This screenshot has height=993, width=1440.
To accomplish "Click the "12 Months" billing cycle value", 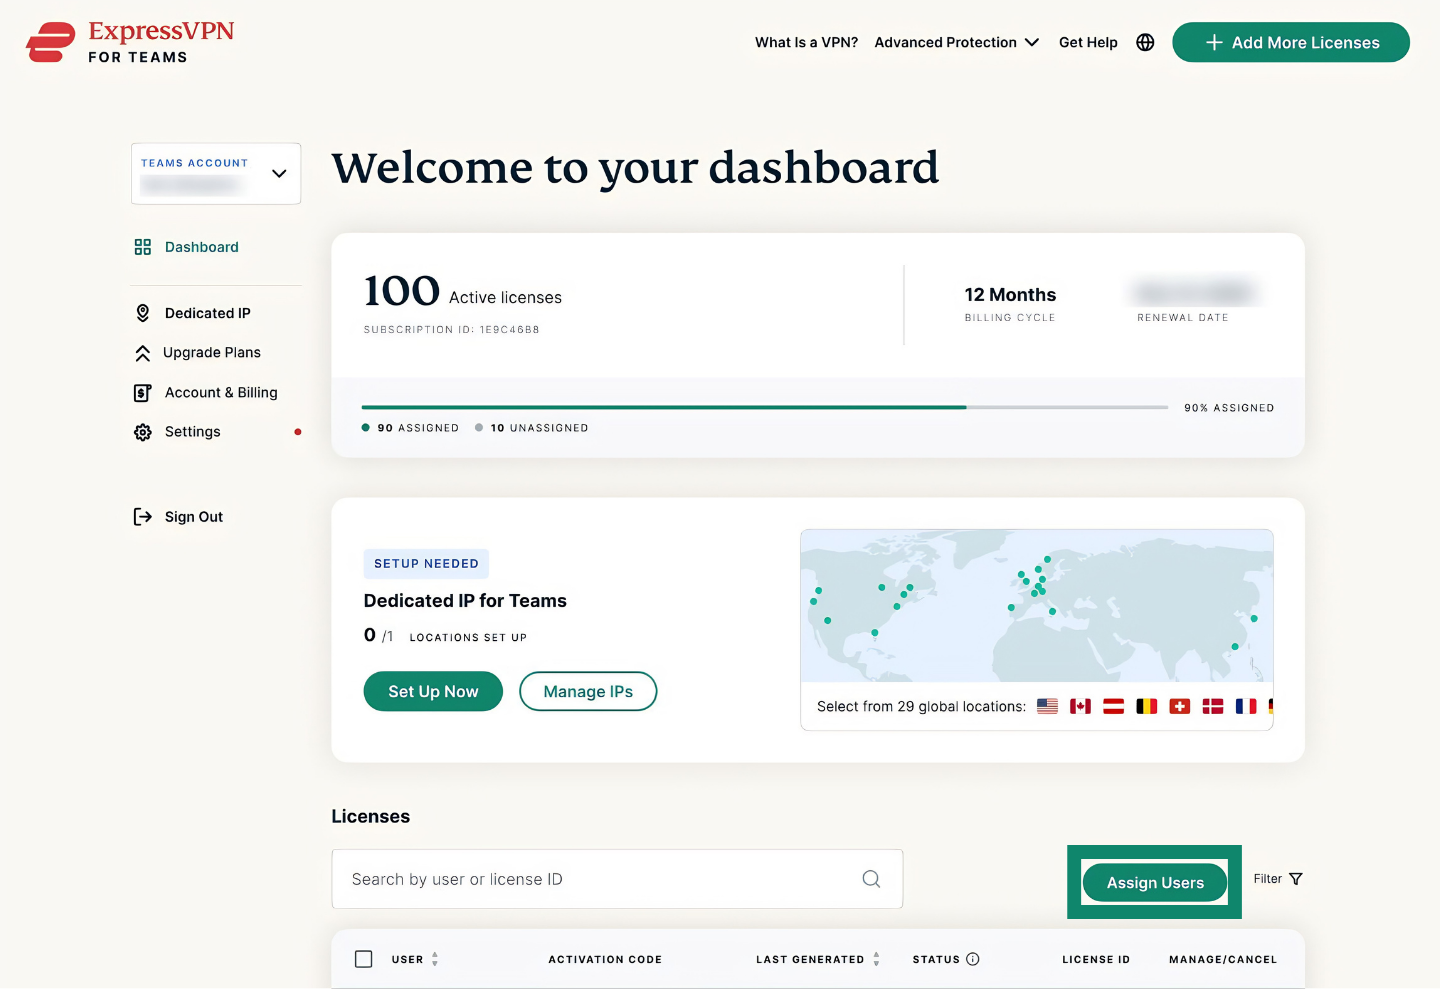I will [x=1010, y=295].
